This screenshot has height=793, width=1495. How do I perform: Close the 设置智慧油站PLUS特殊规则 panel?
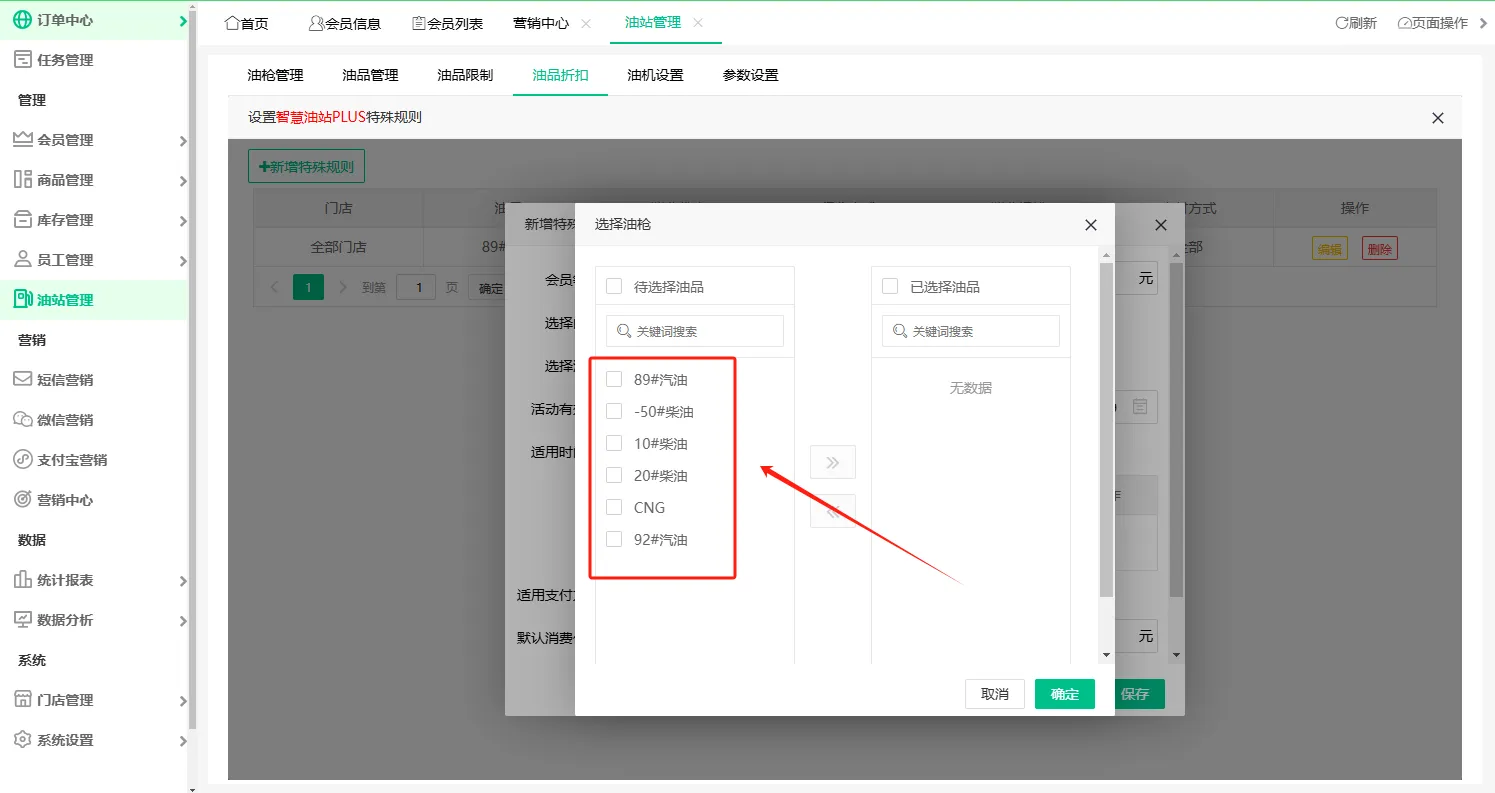(x=1438, y=118)
